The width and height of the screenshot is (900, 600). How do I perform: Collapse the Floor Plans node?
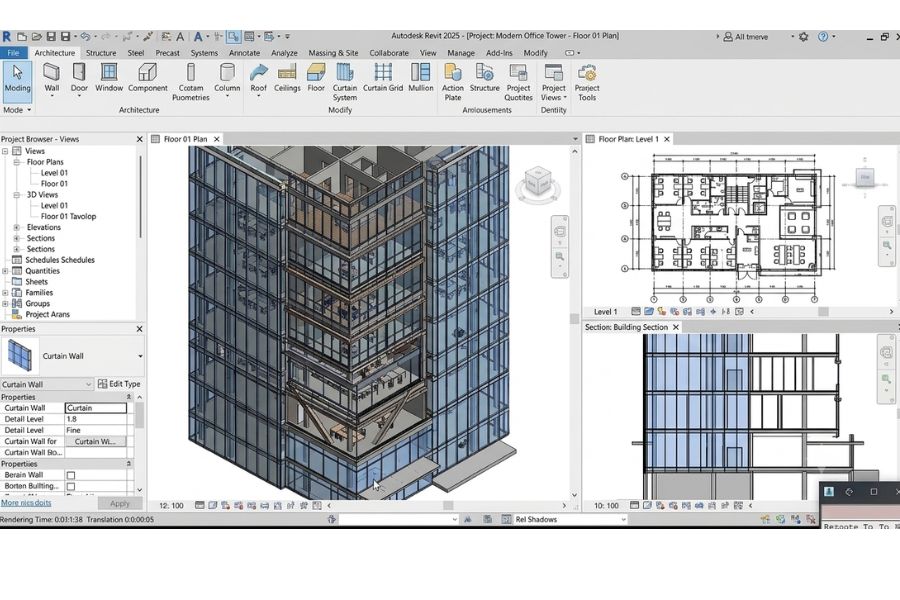(17, 162)
